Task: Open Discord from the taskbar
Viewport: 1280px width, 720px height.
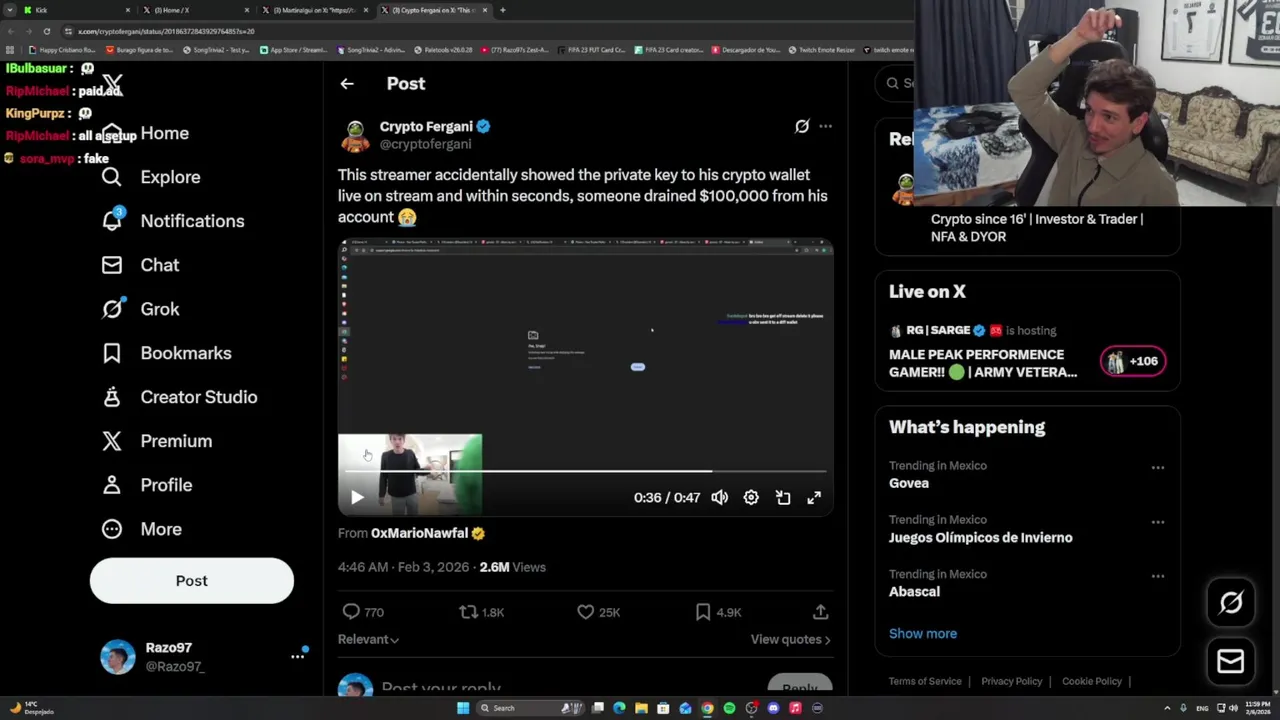Action: [x=773, y=708]
